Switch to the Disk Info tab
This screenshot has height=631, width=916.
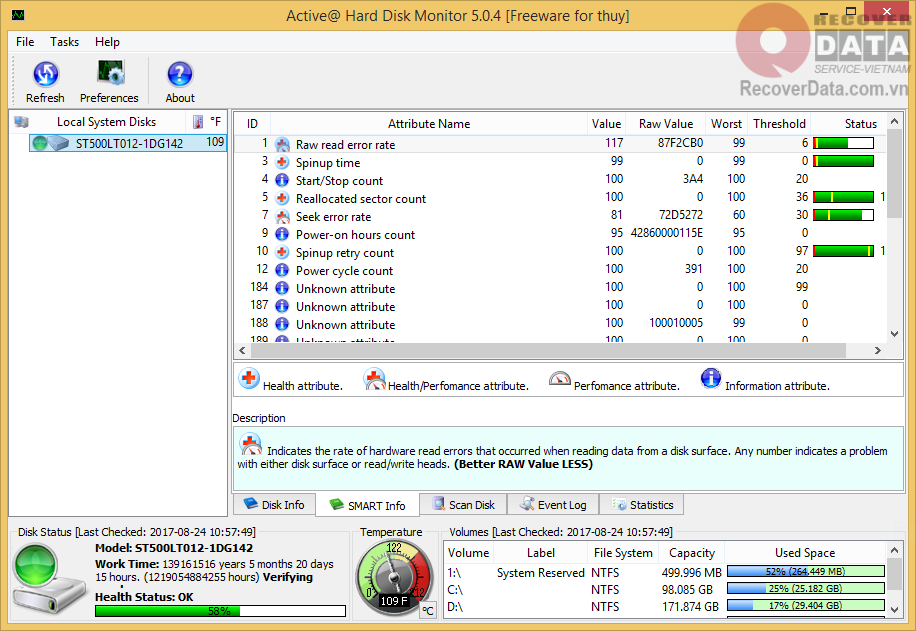point(274,505)
